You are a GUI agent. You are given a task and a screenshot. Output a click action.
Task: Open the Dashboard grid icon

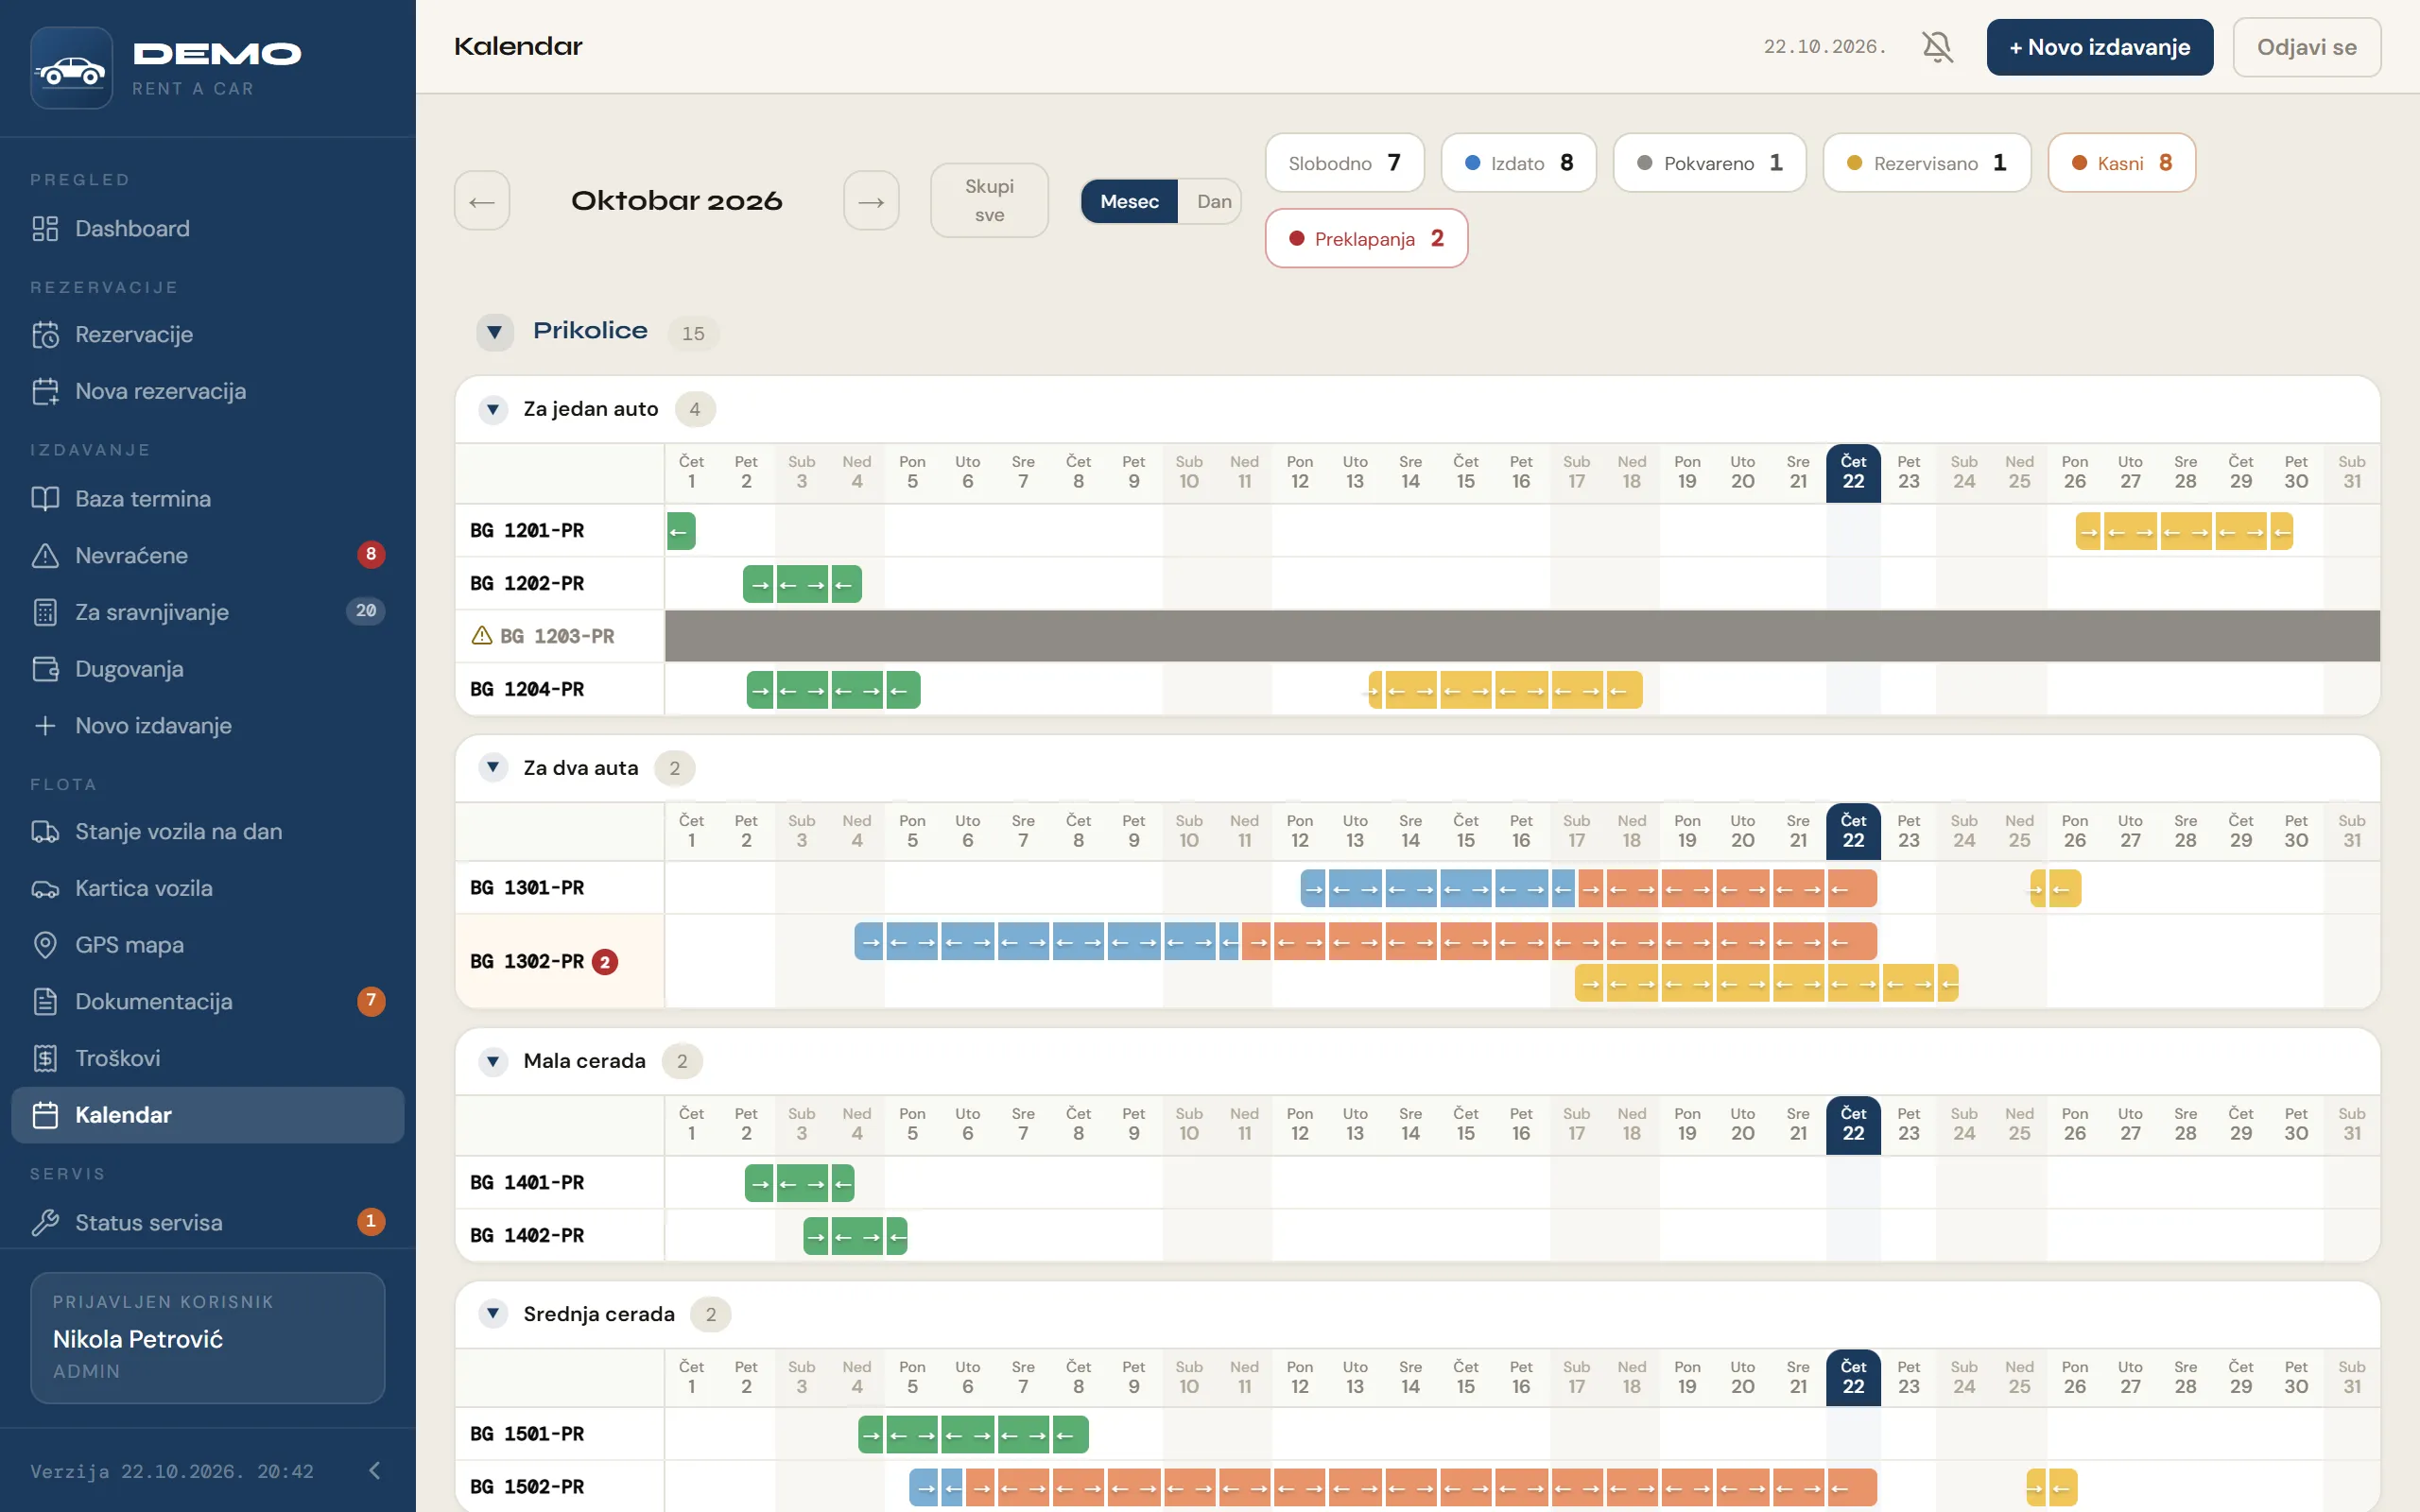pos(45,229)
